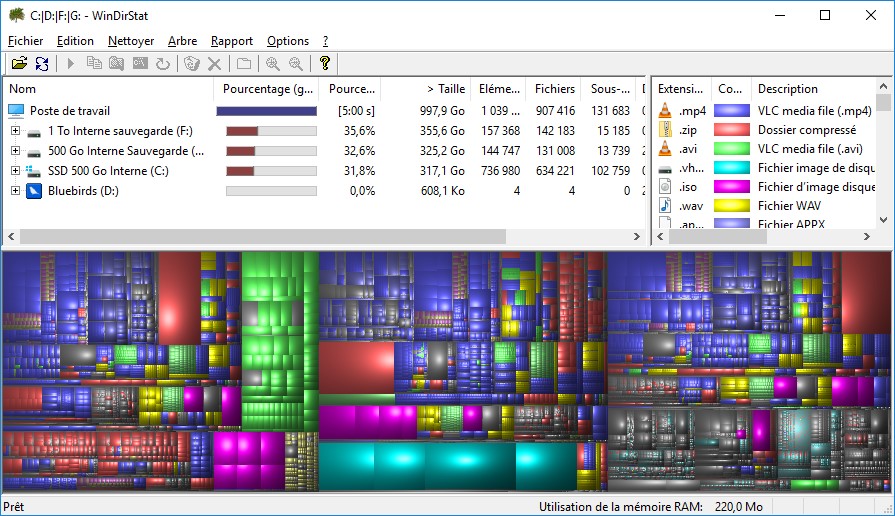Click the Refresh all toolbar icon

41,64
